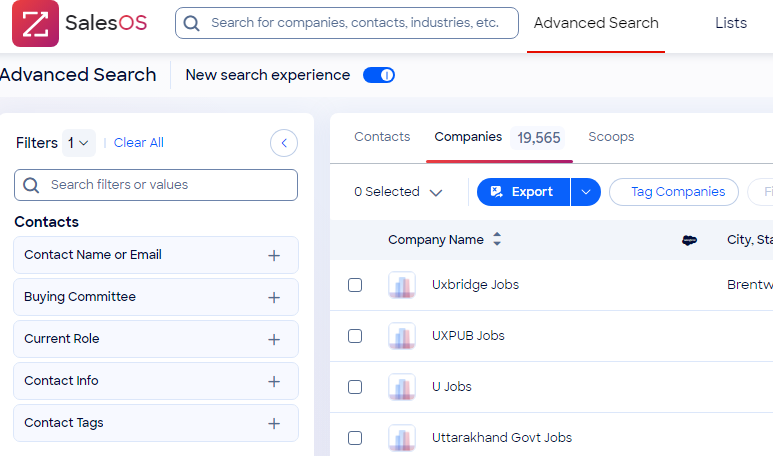Open the Filters count dropdown

pos(79,143)
